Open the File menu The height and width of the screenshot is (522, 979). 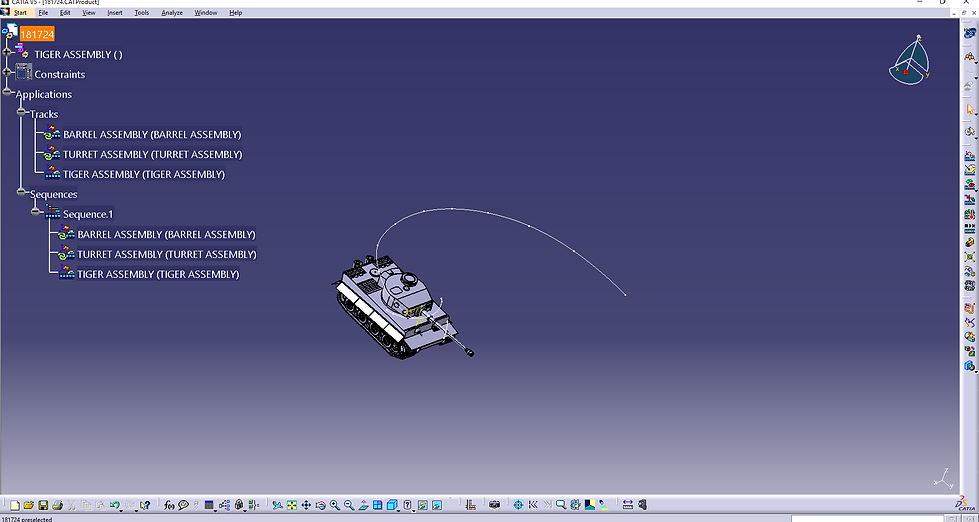(43, 12)
